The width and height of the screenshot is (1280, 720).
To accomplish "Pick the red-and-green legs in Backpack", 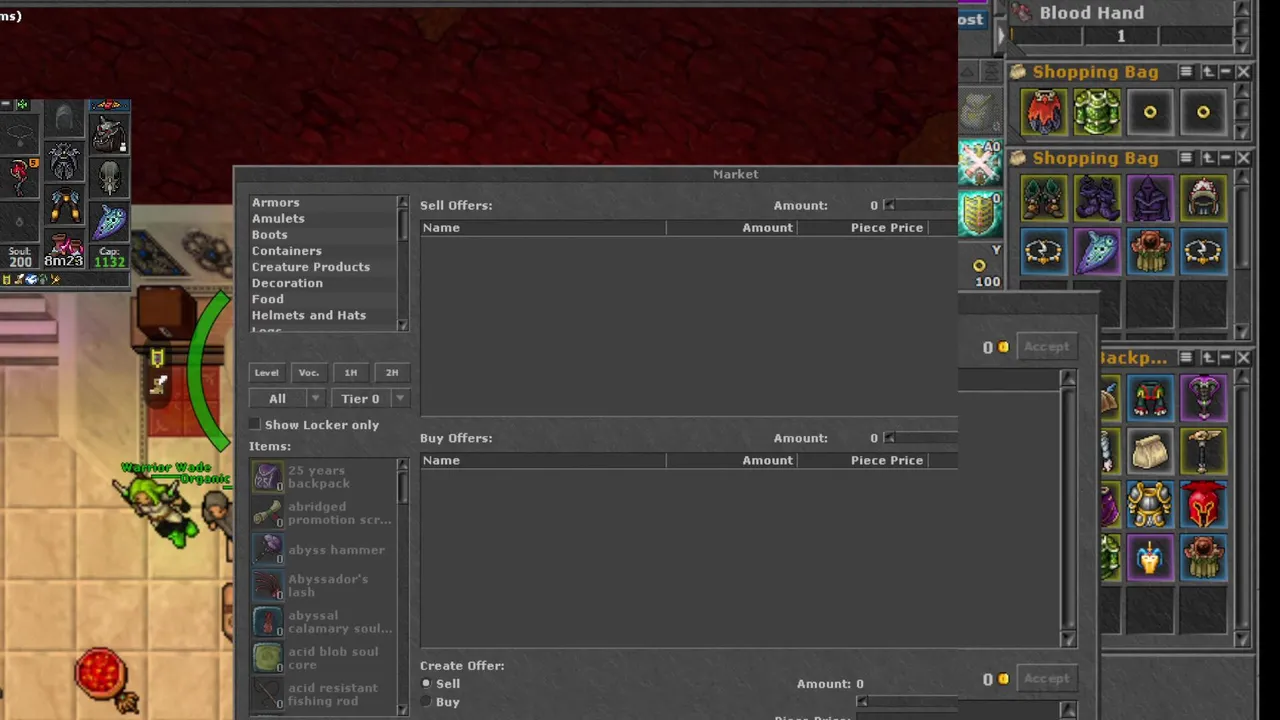I will (1150, 398).
